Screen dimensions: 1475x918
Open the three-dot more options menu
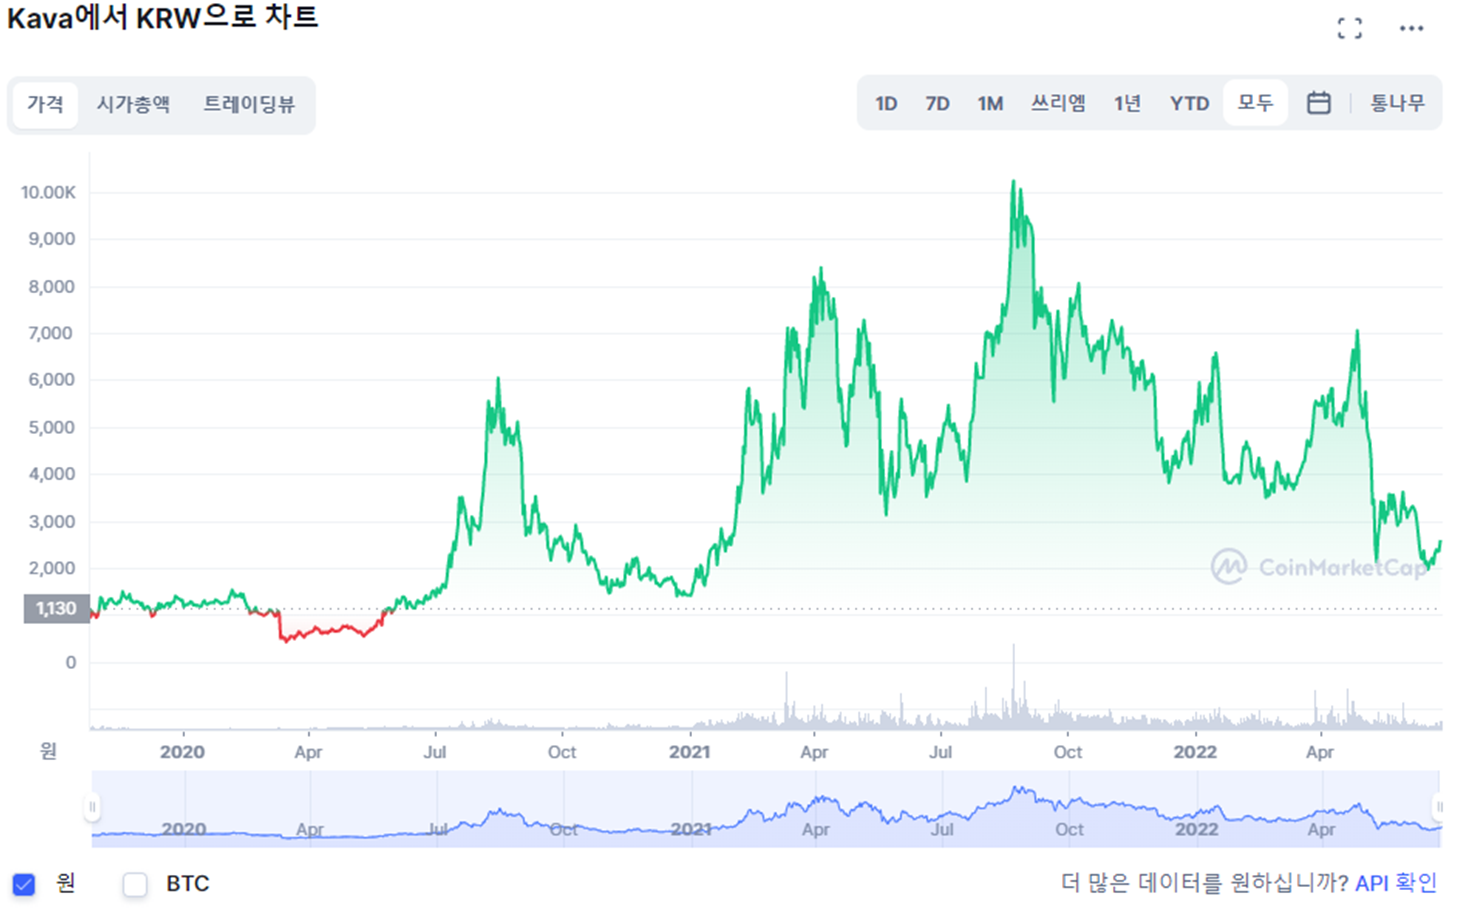coord(1411,28)
